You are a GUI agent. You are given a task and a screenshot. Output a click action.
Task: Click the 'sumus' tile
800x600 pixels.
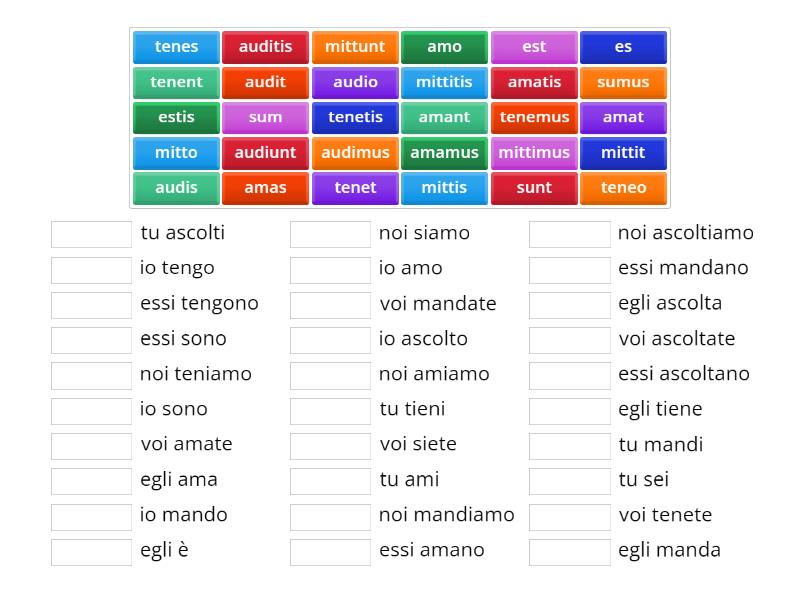coord(624,82)
